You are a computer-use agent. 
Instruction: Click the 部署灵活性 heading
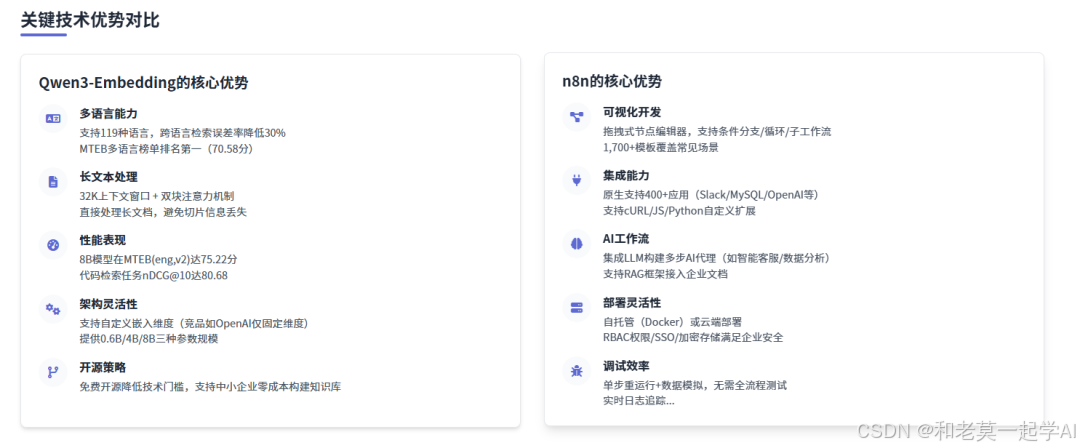632,303
